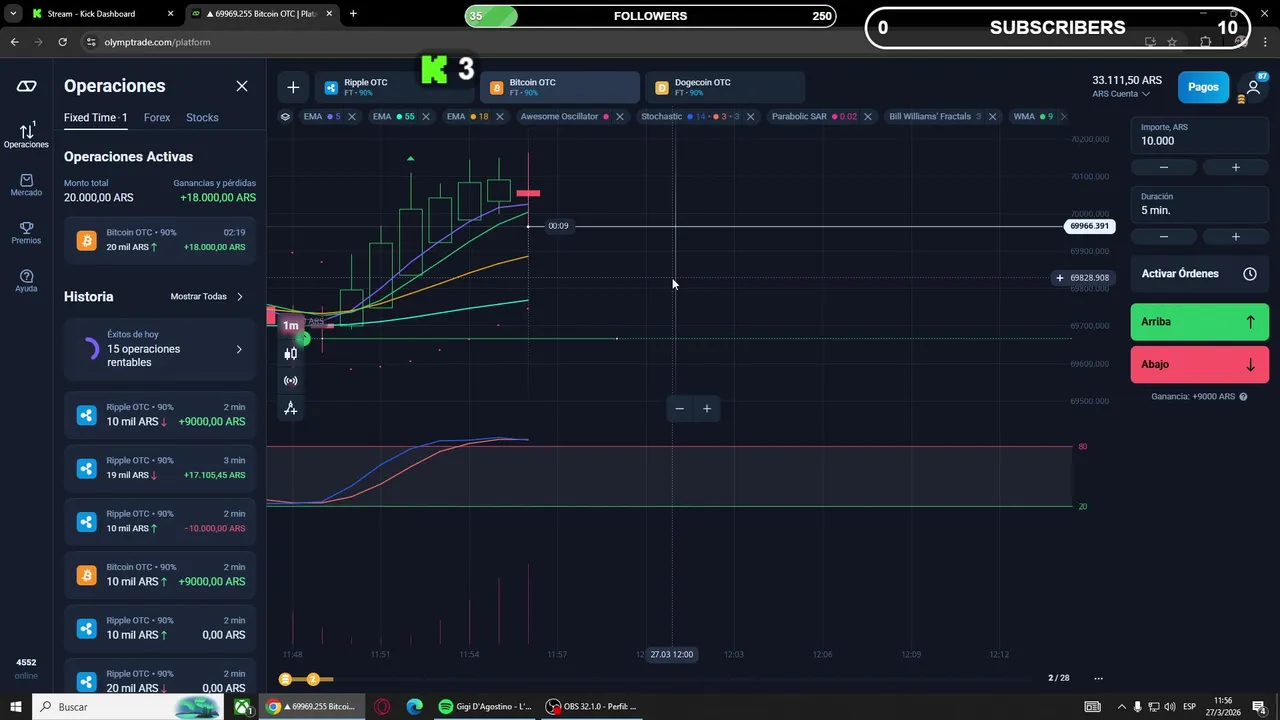The width and height of the screenshot is (1280, 720).
Task: Open Mostrar Todas history link
Action: pyautogui.click(x=207, y=297)
